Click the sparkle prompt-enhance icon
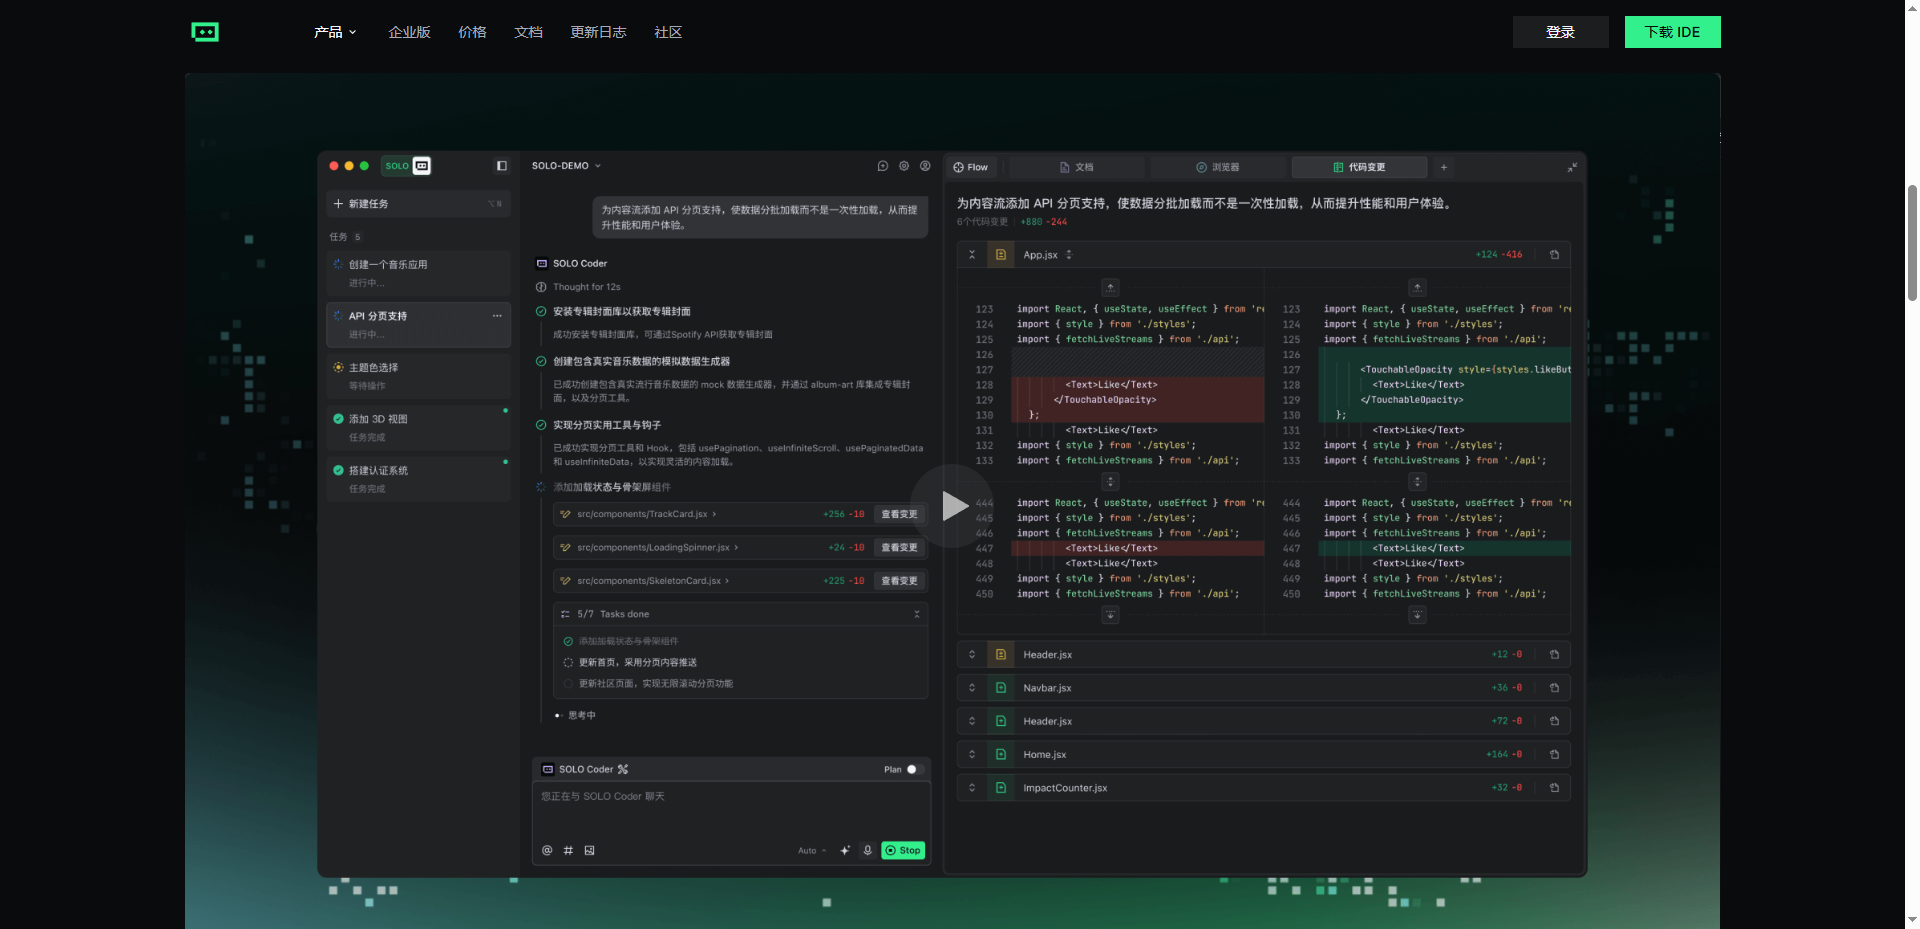The height and width of the screenshot is (929, 1920). point(845,850)
